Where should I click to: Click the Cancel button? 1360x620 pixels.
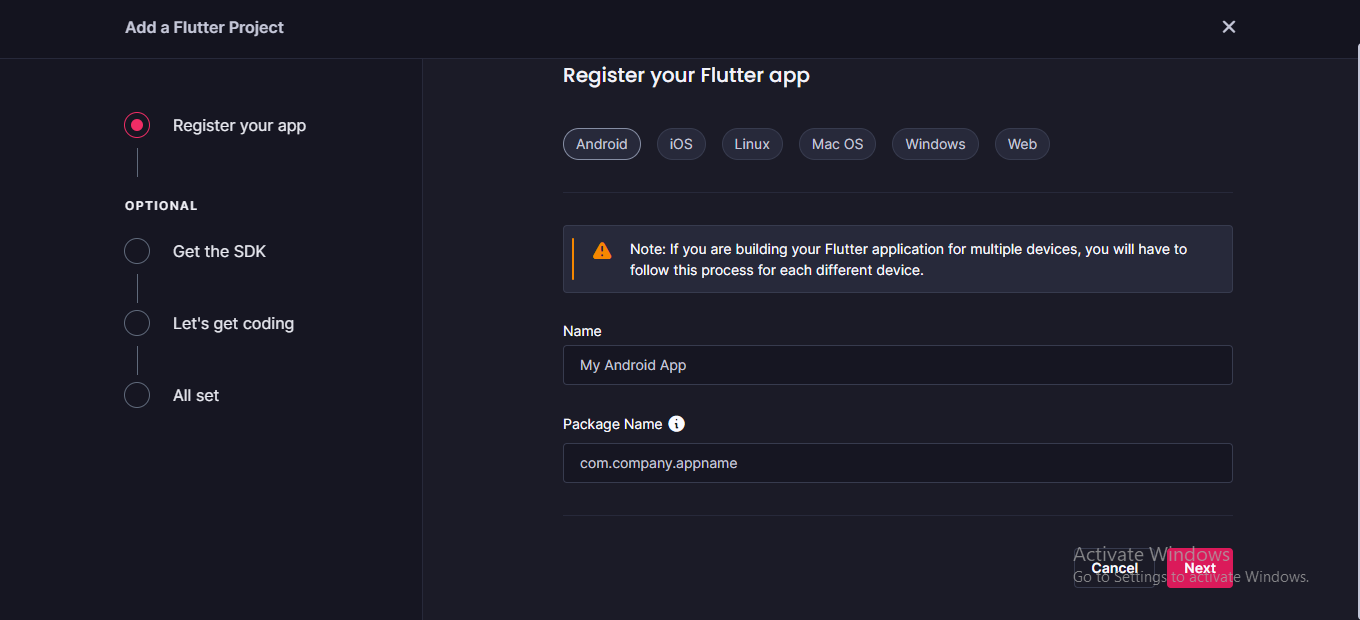1115,568
